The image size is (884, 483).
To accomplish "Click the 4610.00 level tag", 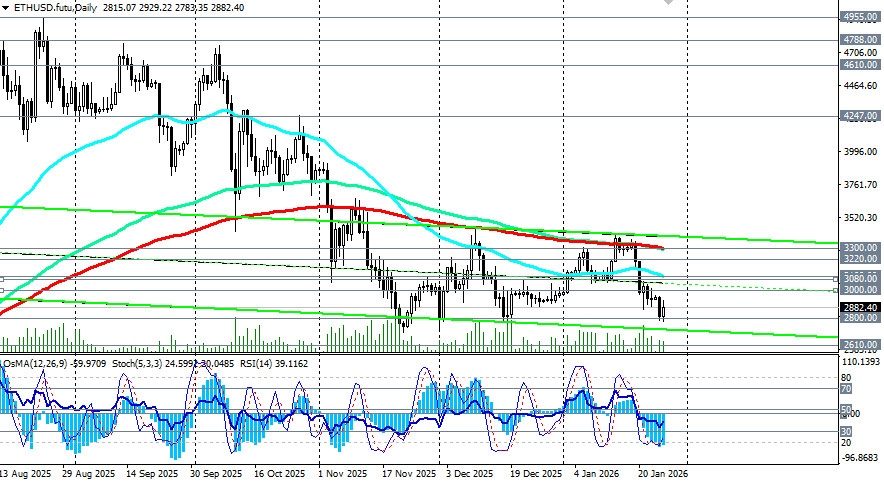I will [x=859, y=65].
